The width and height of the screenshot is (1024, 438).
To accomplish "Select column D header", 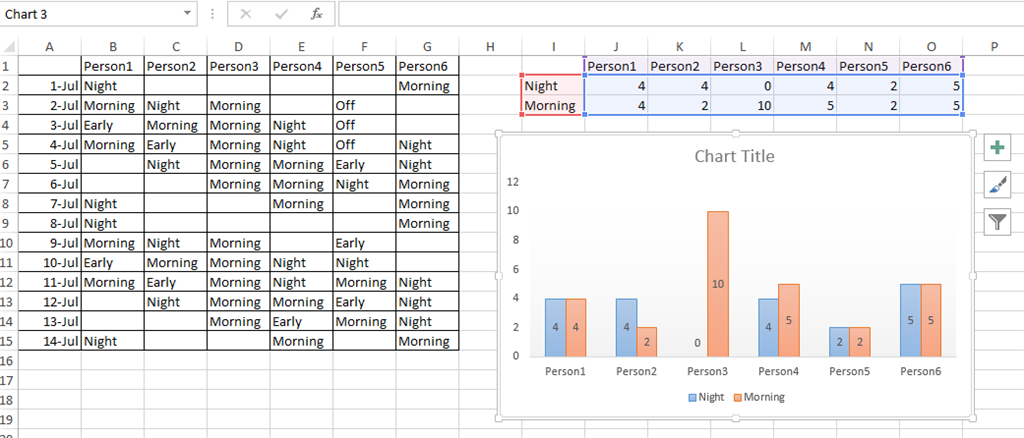I will click(238, 46).
